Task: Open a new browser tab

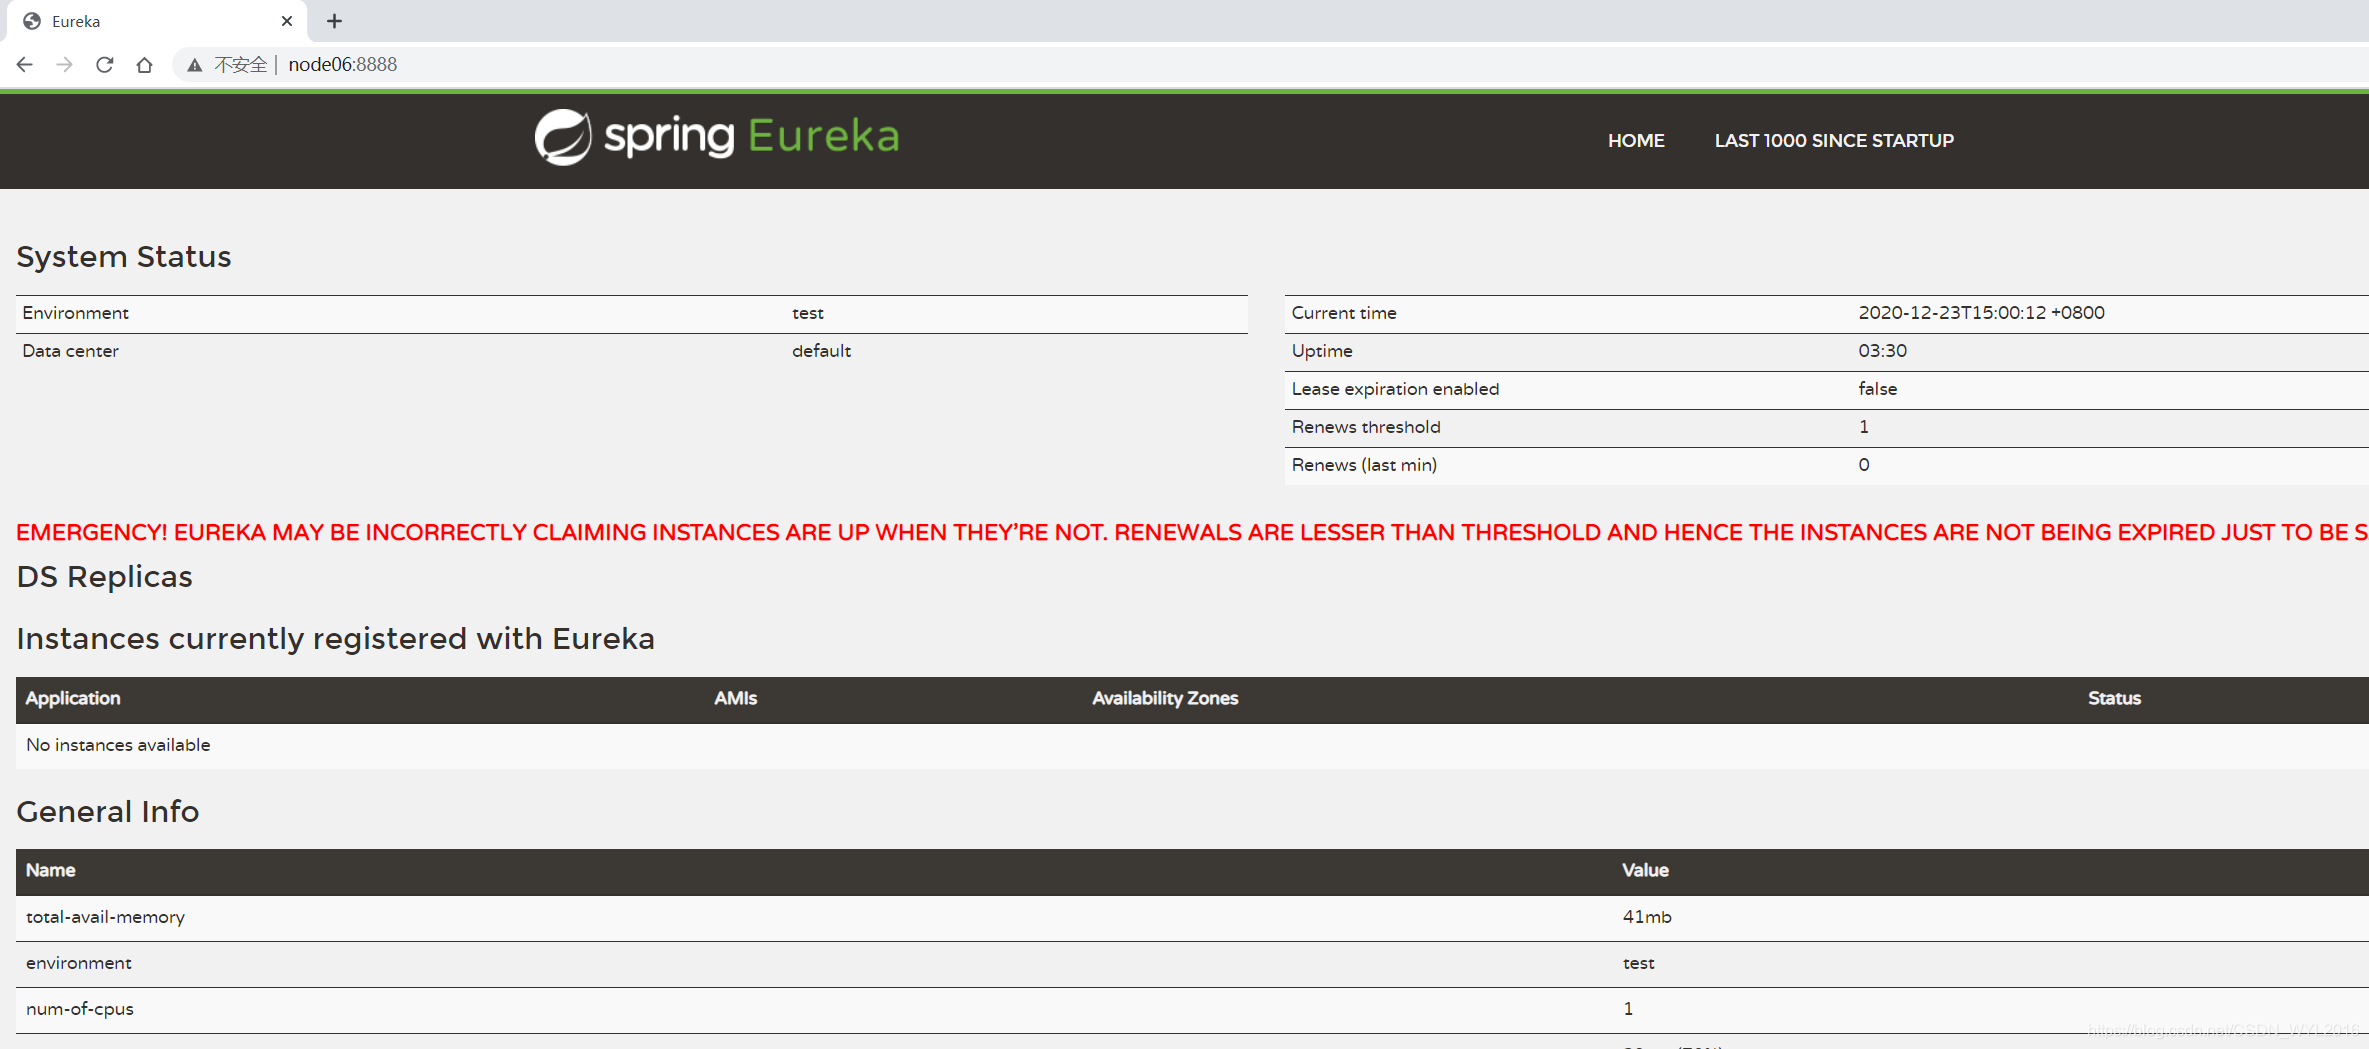Action: tap(335, 21)
